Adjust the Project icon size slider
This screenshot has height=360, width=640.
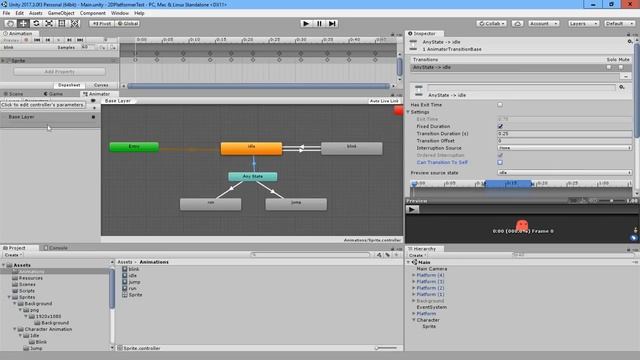(386, 348)
